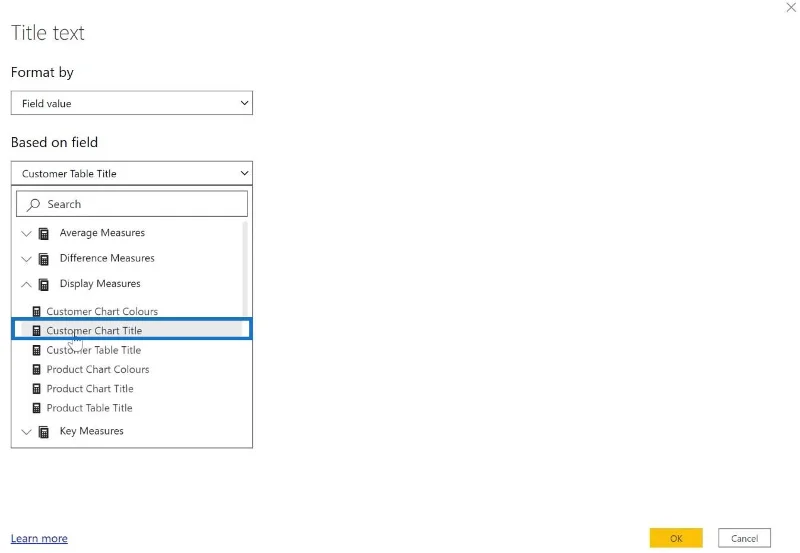Click the Display Measures table icon

[x=44, y=284]
